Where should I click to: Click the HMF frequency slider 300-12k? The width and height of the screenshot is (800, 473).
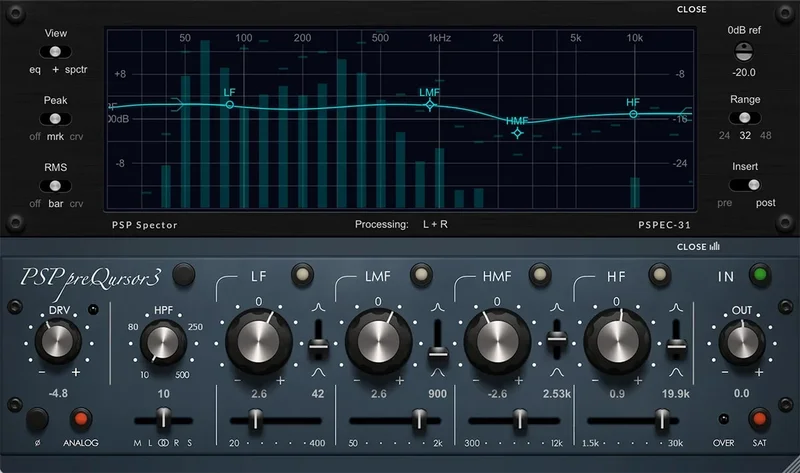(514, 420)
